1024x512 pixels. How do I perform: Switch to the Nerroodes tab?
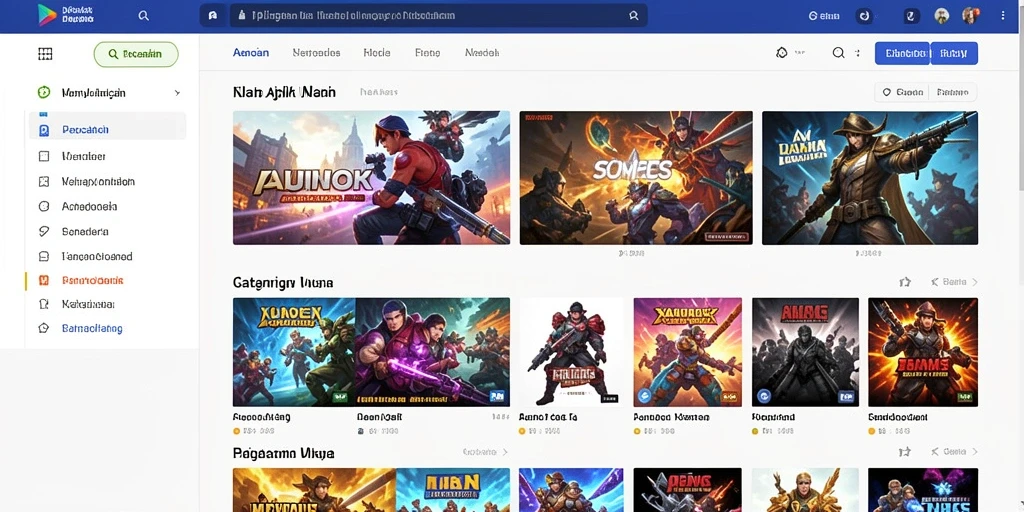pyautogui.click(x=316, y=53)
